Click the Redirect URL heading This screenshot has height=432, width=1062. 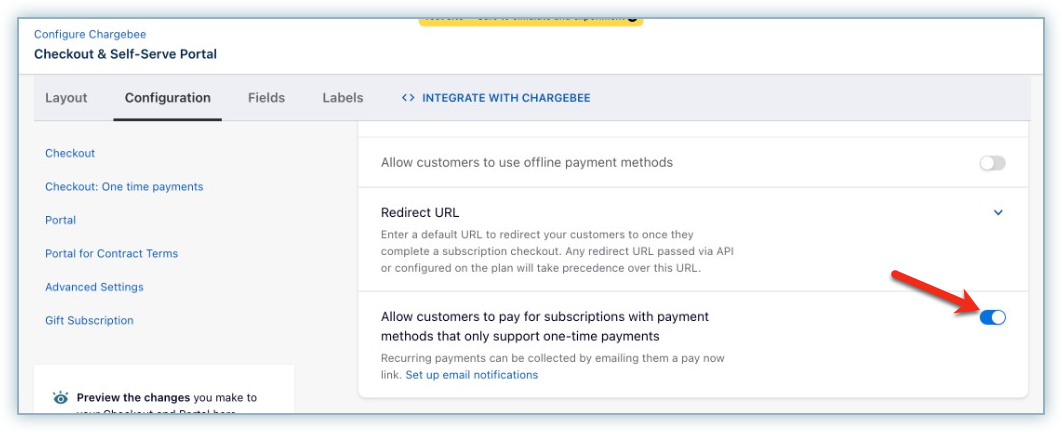420,213
